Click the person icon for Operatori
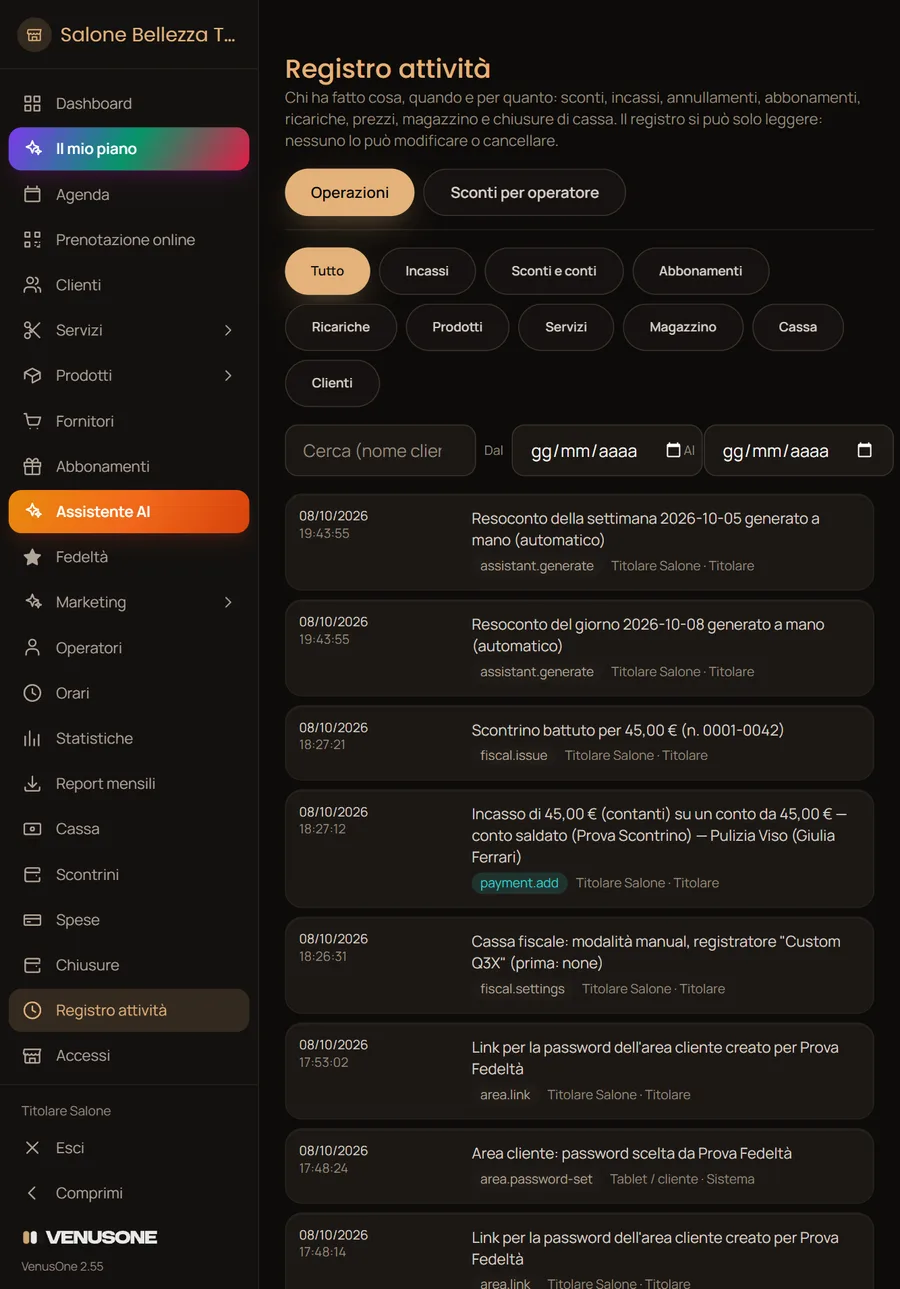Image resolution: width=900 pixels, height=1289 pixels. point(32,648)
